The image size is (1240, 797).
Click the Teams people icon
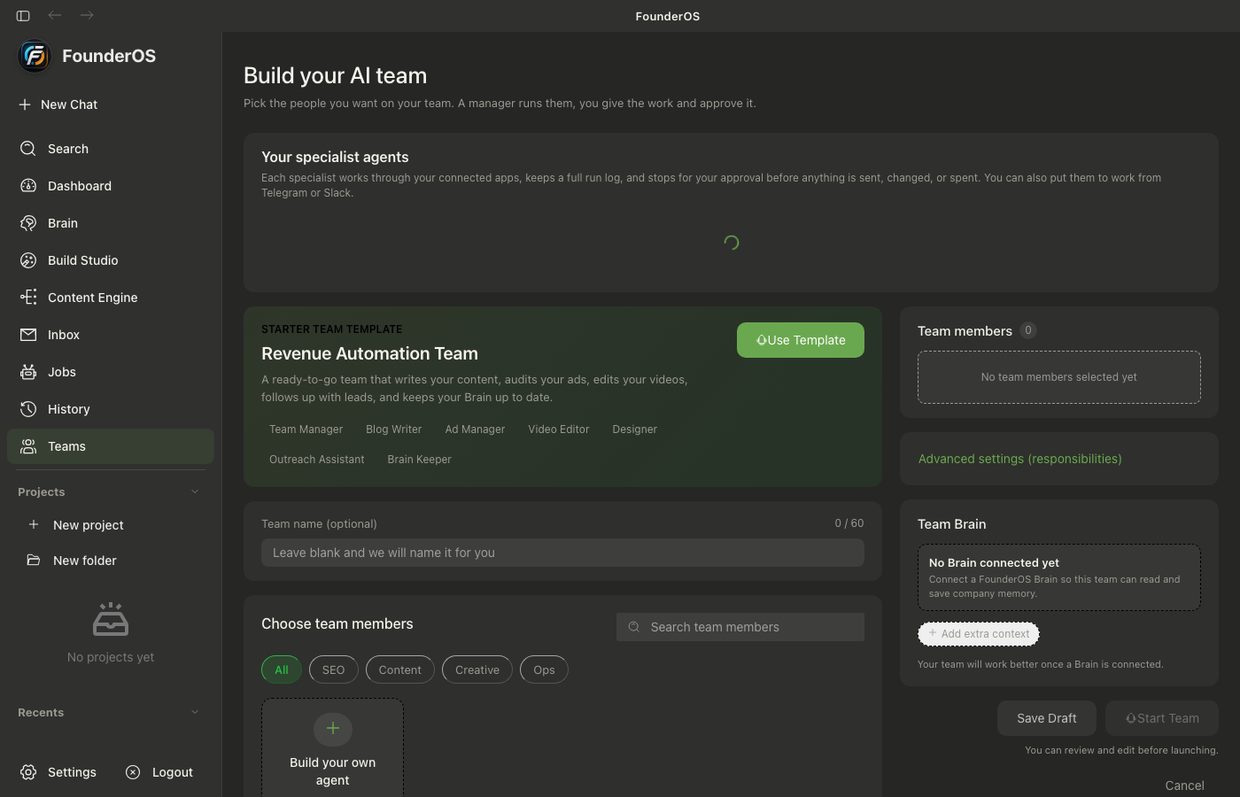click(28, 446)
